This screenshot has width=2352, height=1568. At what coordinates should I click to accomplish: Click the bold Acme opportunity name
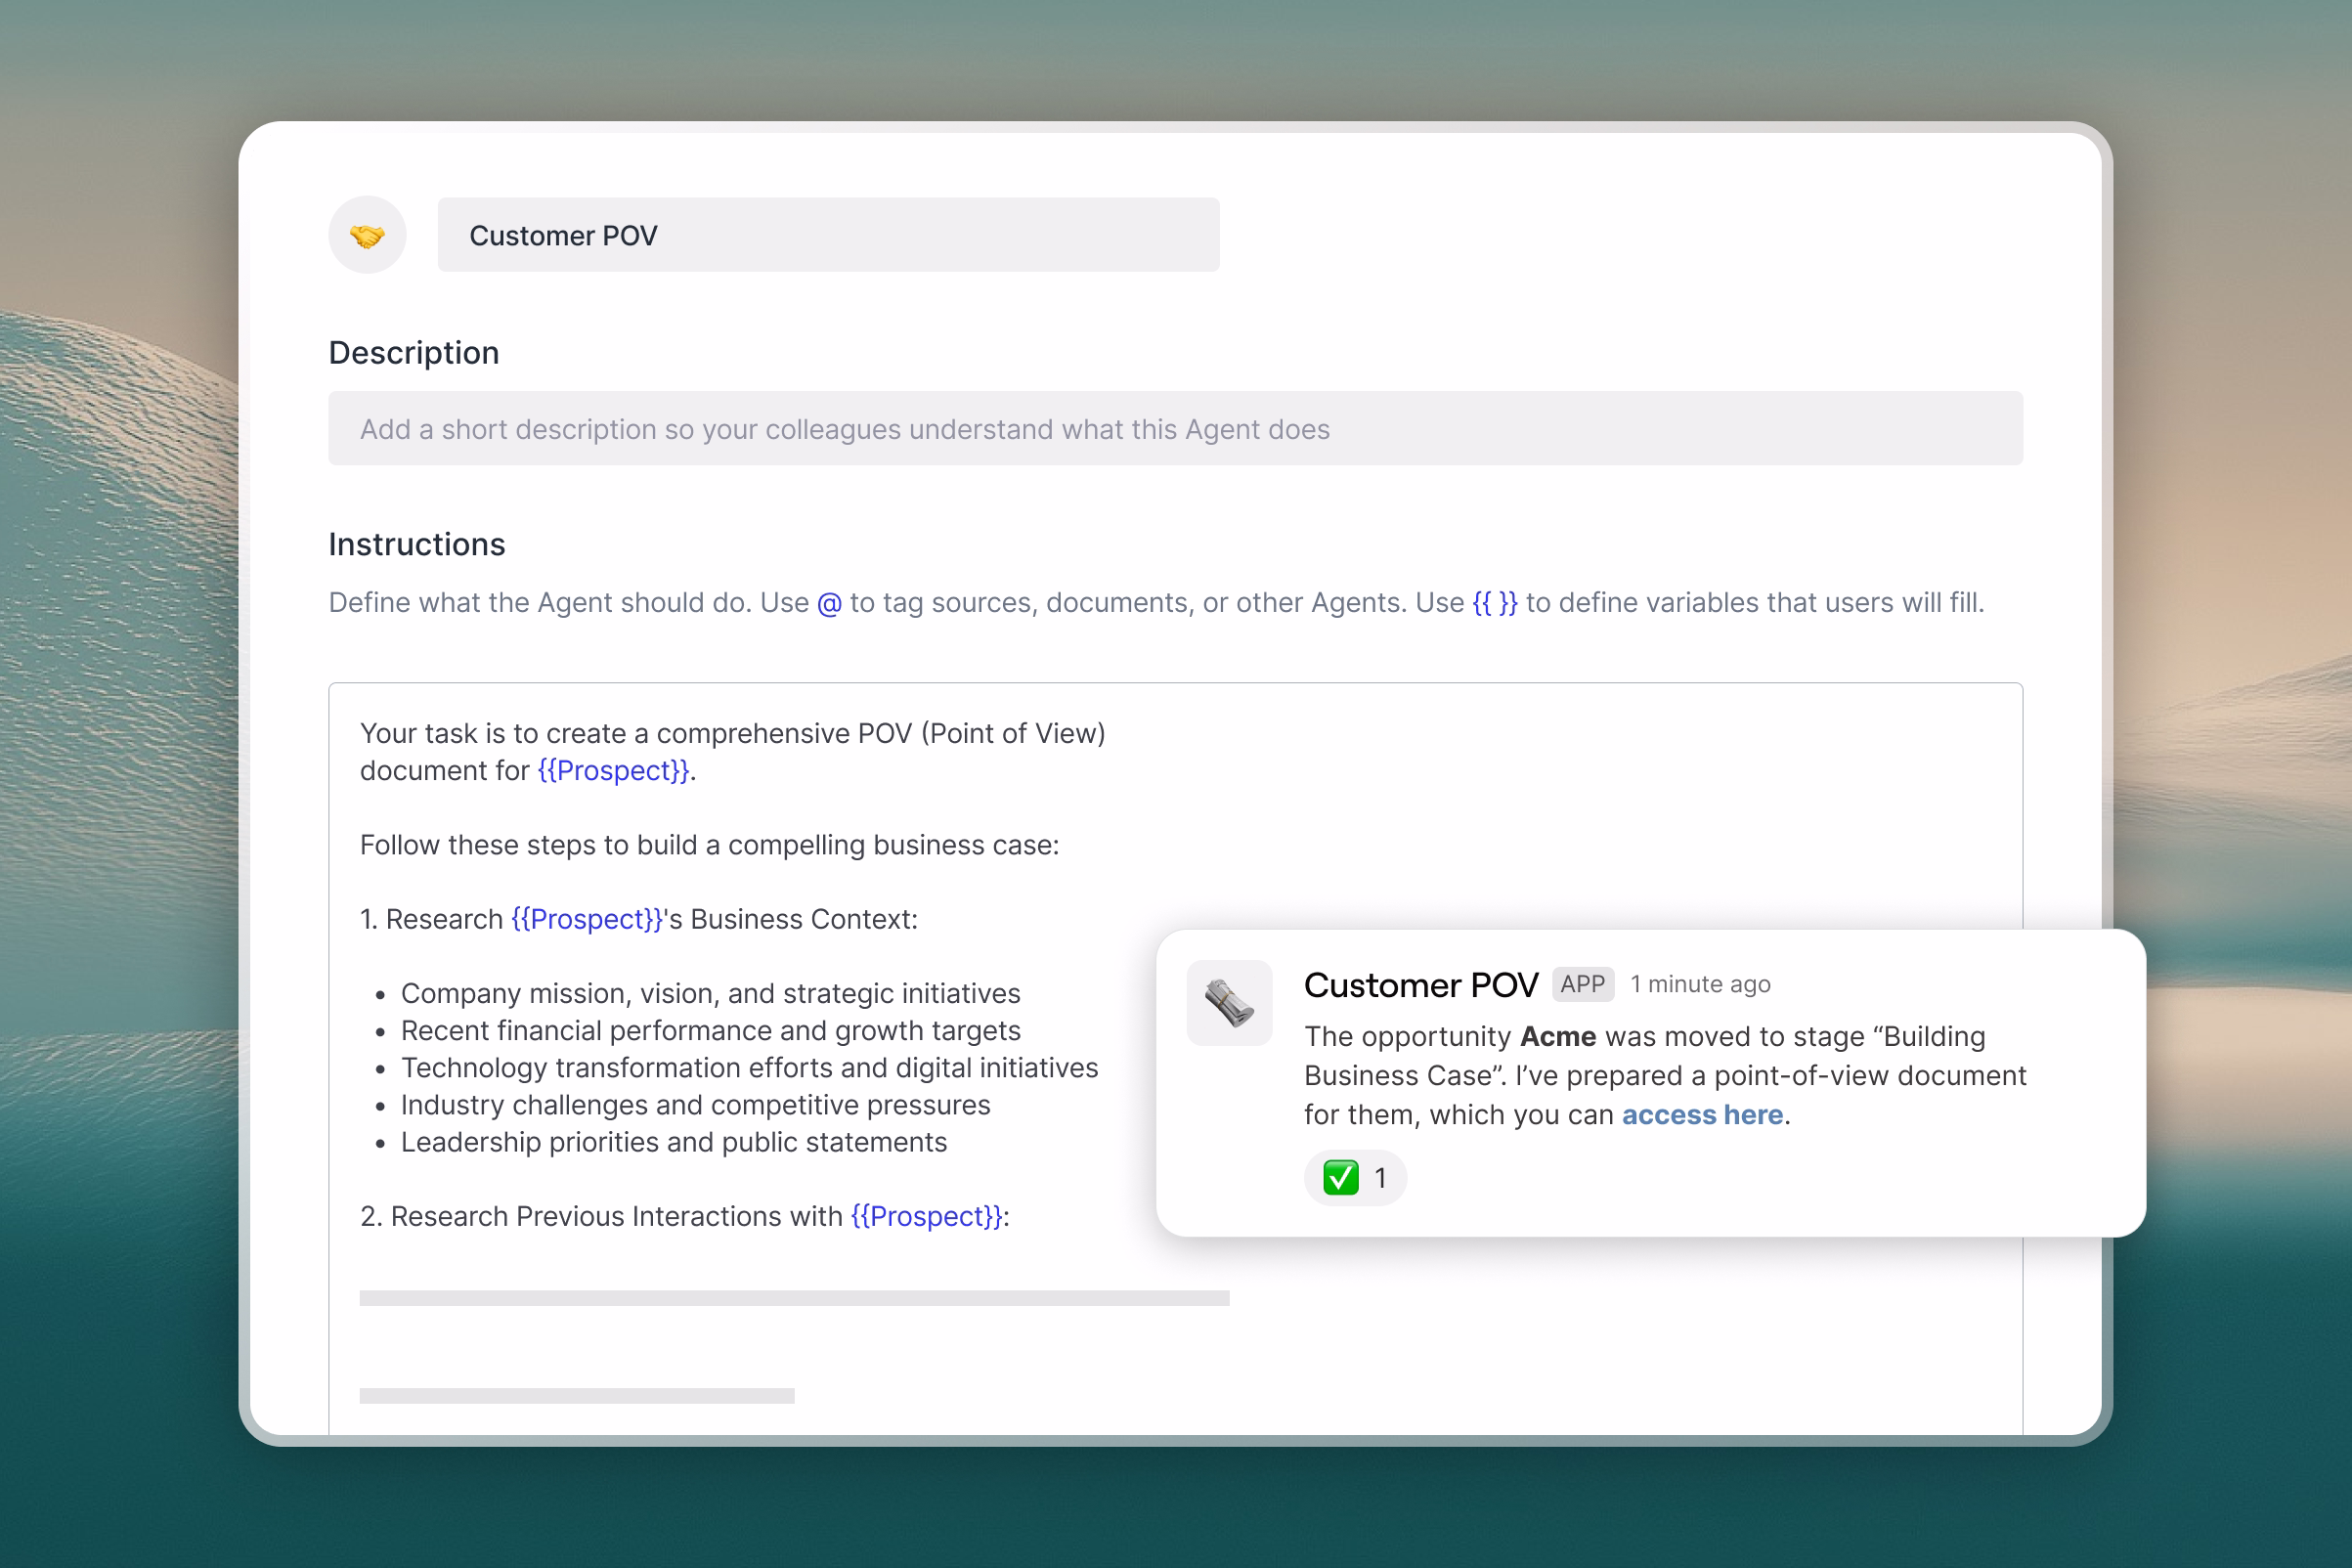[1557, 1037]
